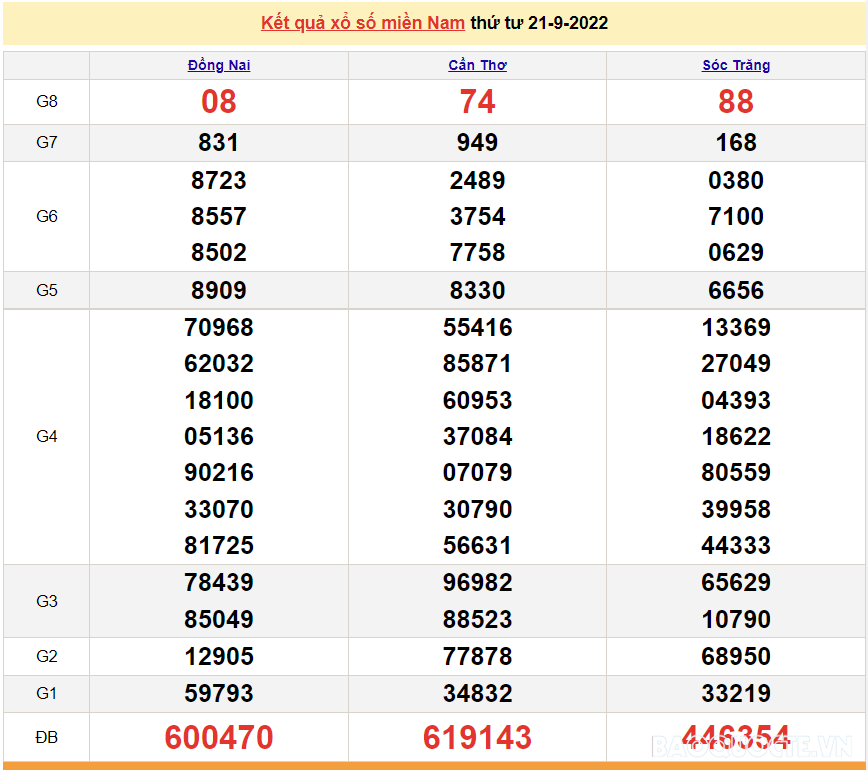Select the G1 result 59793
Image resolution: width=868 pixels, height=770 pixels.
[219, 693]
